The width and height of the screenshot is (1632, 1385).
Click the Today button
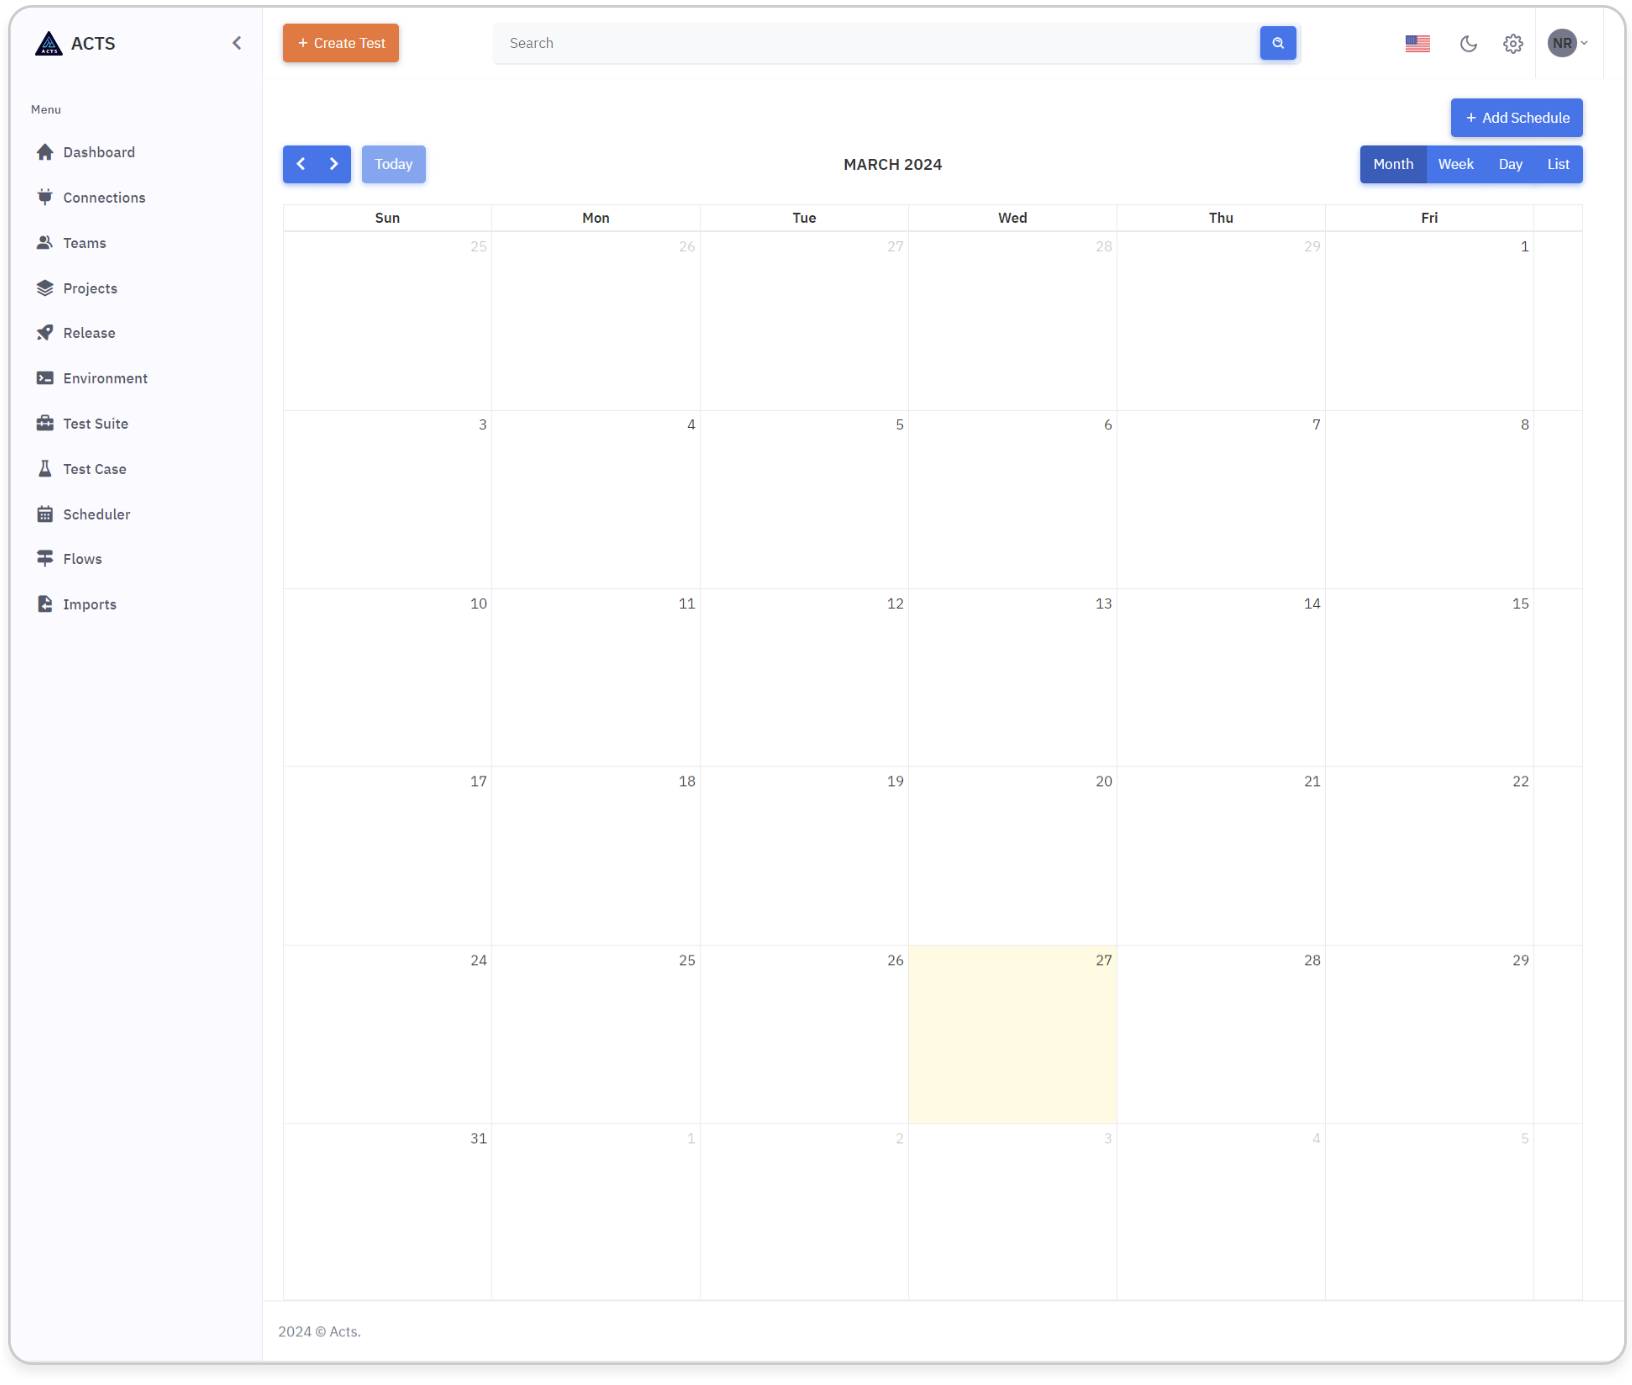394,164
